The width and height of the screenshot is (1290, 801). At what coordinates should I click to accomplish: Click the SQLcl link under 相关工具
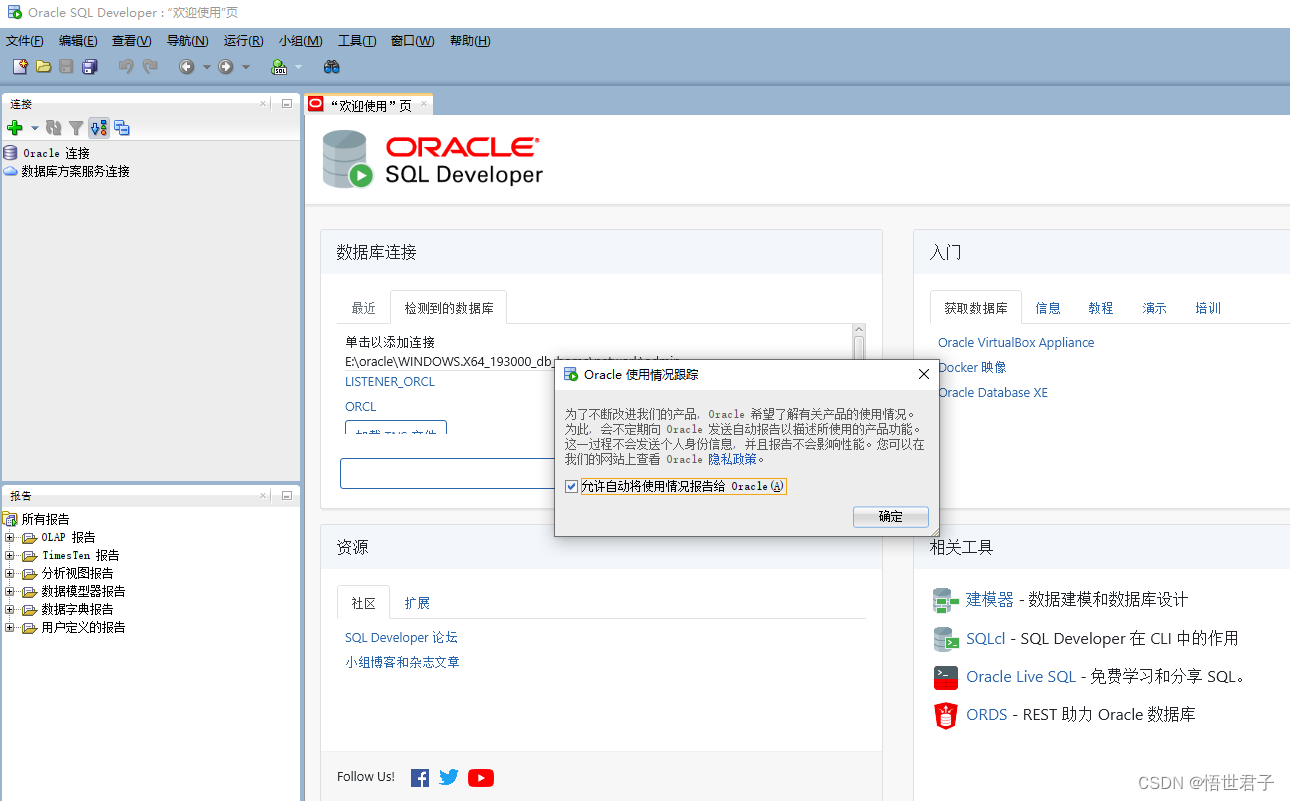(986, 638)
